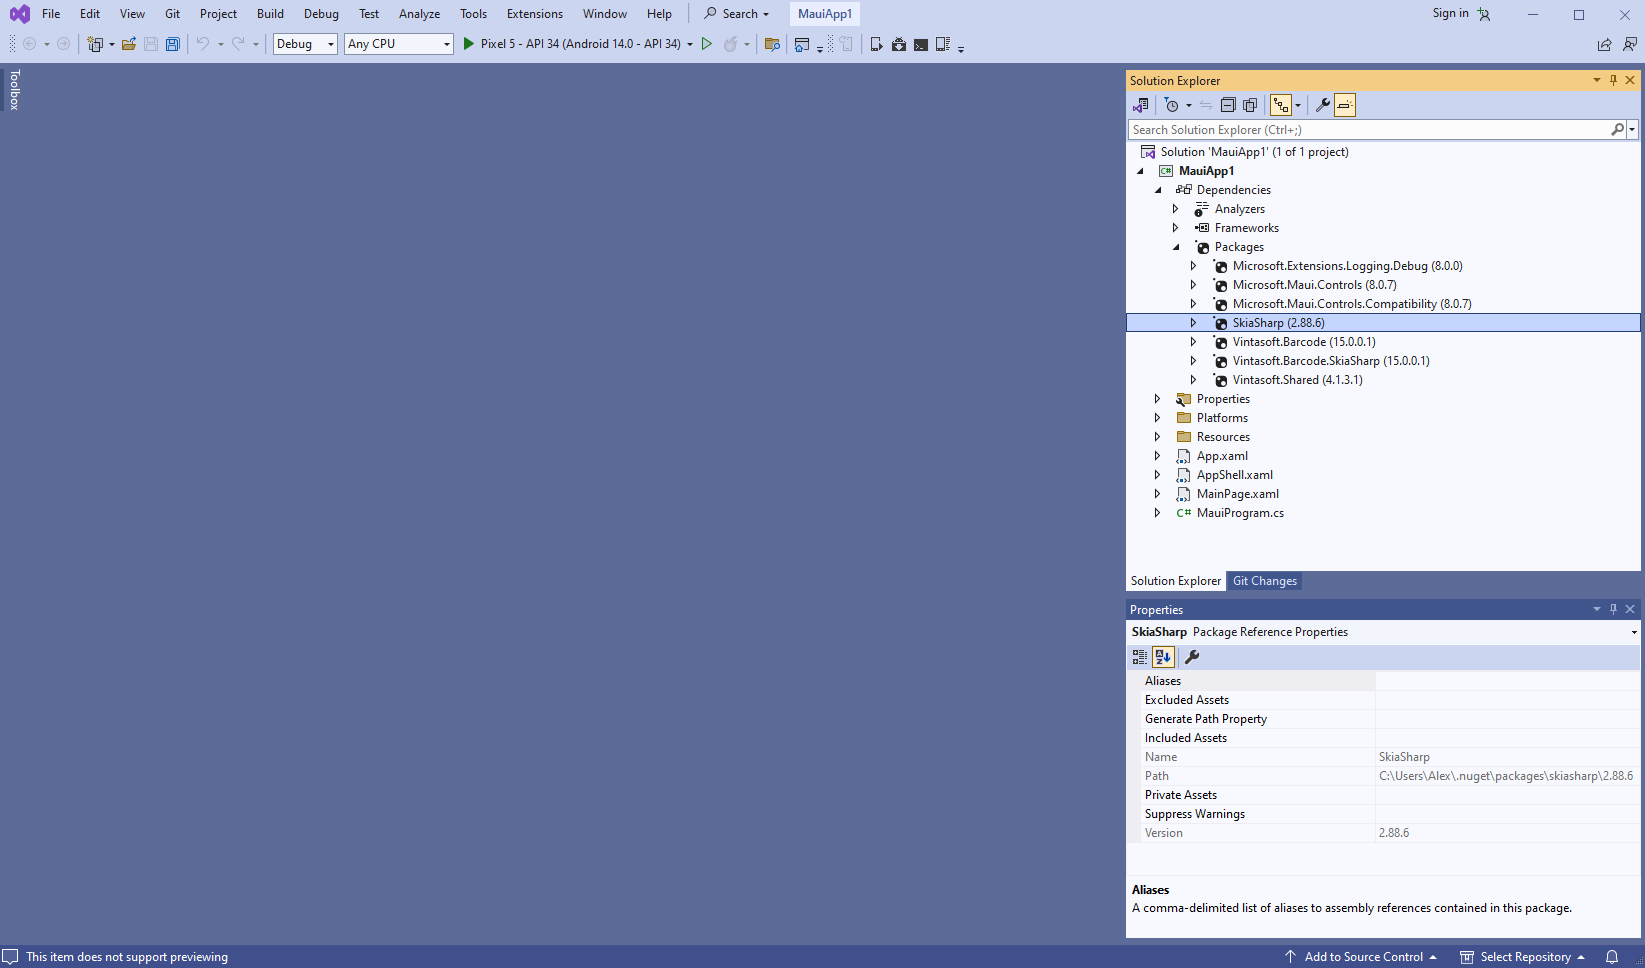This screenshot has width=1645, height=968.
Task: Click the account settings icon beside Sign in
Action: 1484,14
